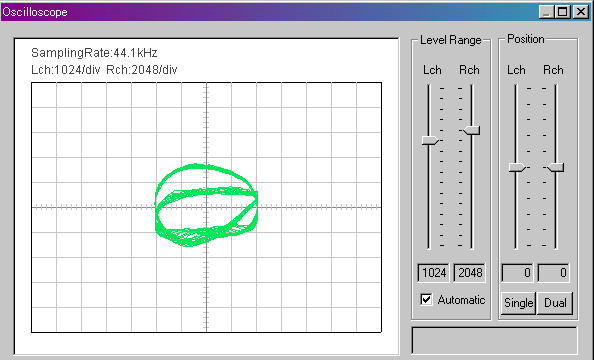Screen dimensions: 594x360
Task: Click the Rch Position slider thumb
Action: 556,167
